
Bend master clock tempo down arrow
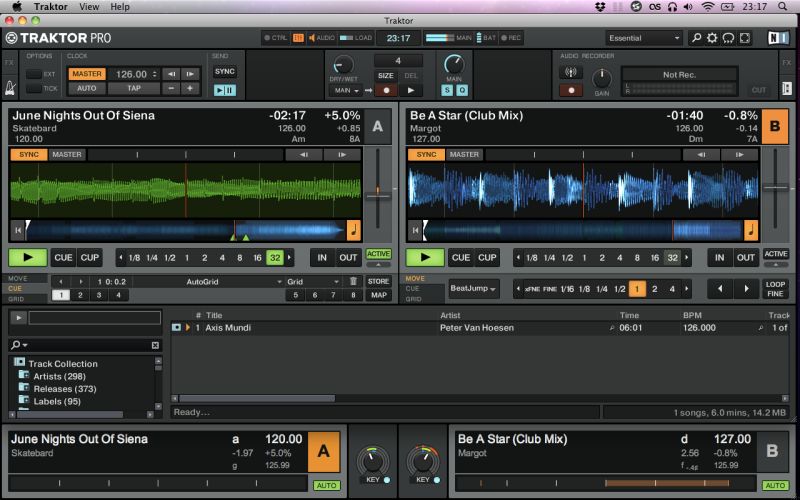pyautogui.click(x=171, y=74)
